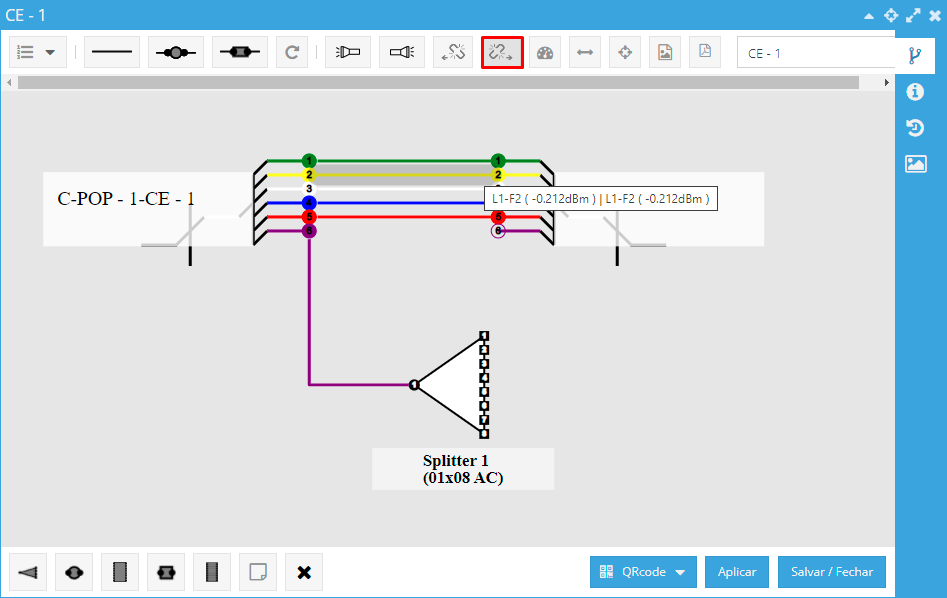
Task: Click the scrollbar right arrow
Action: (887, 83)
